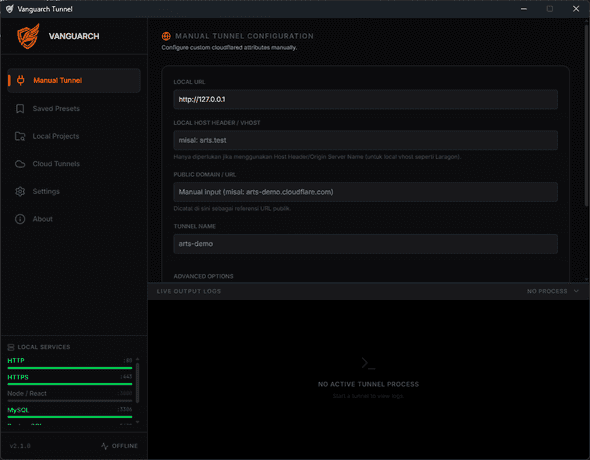Click the OFFLINE status text
Screen dimensions: 590x460
coord(125,446)
